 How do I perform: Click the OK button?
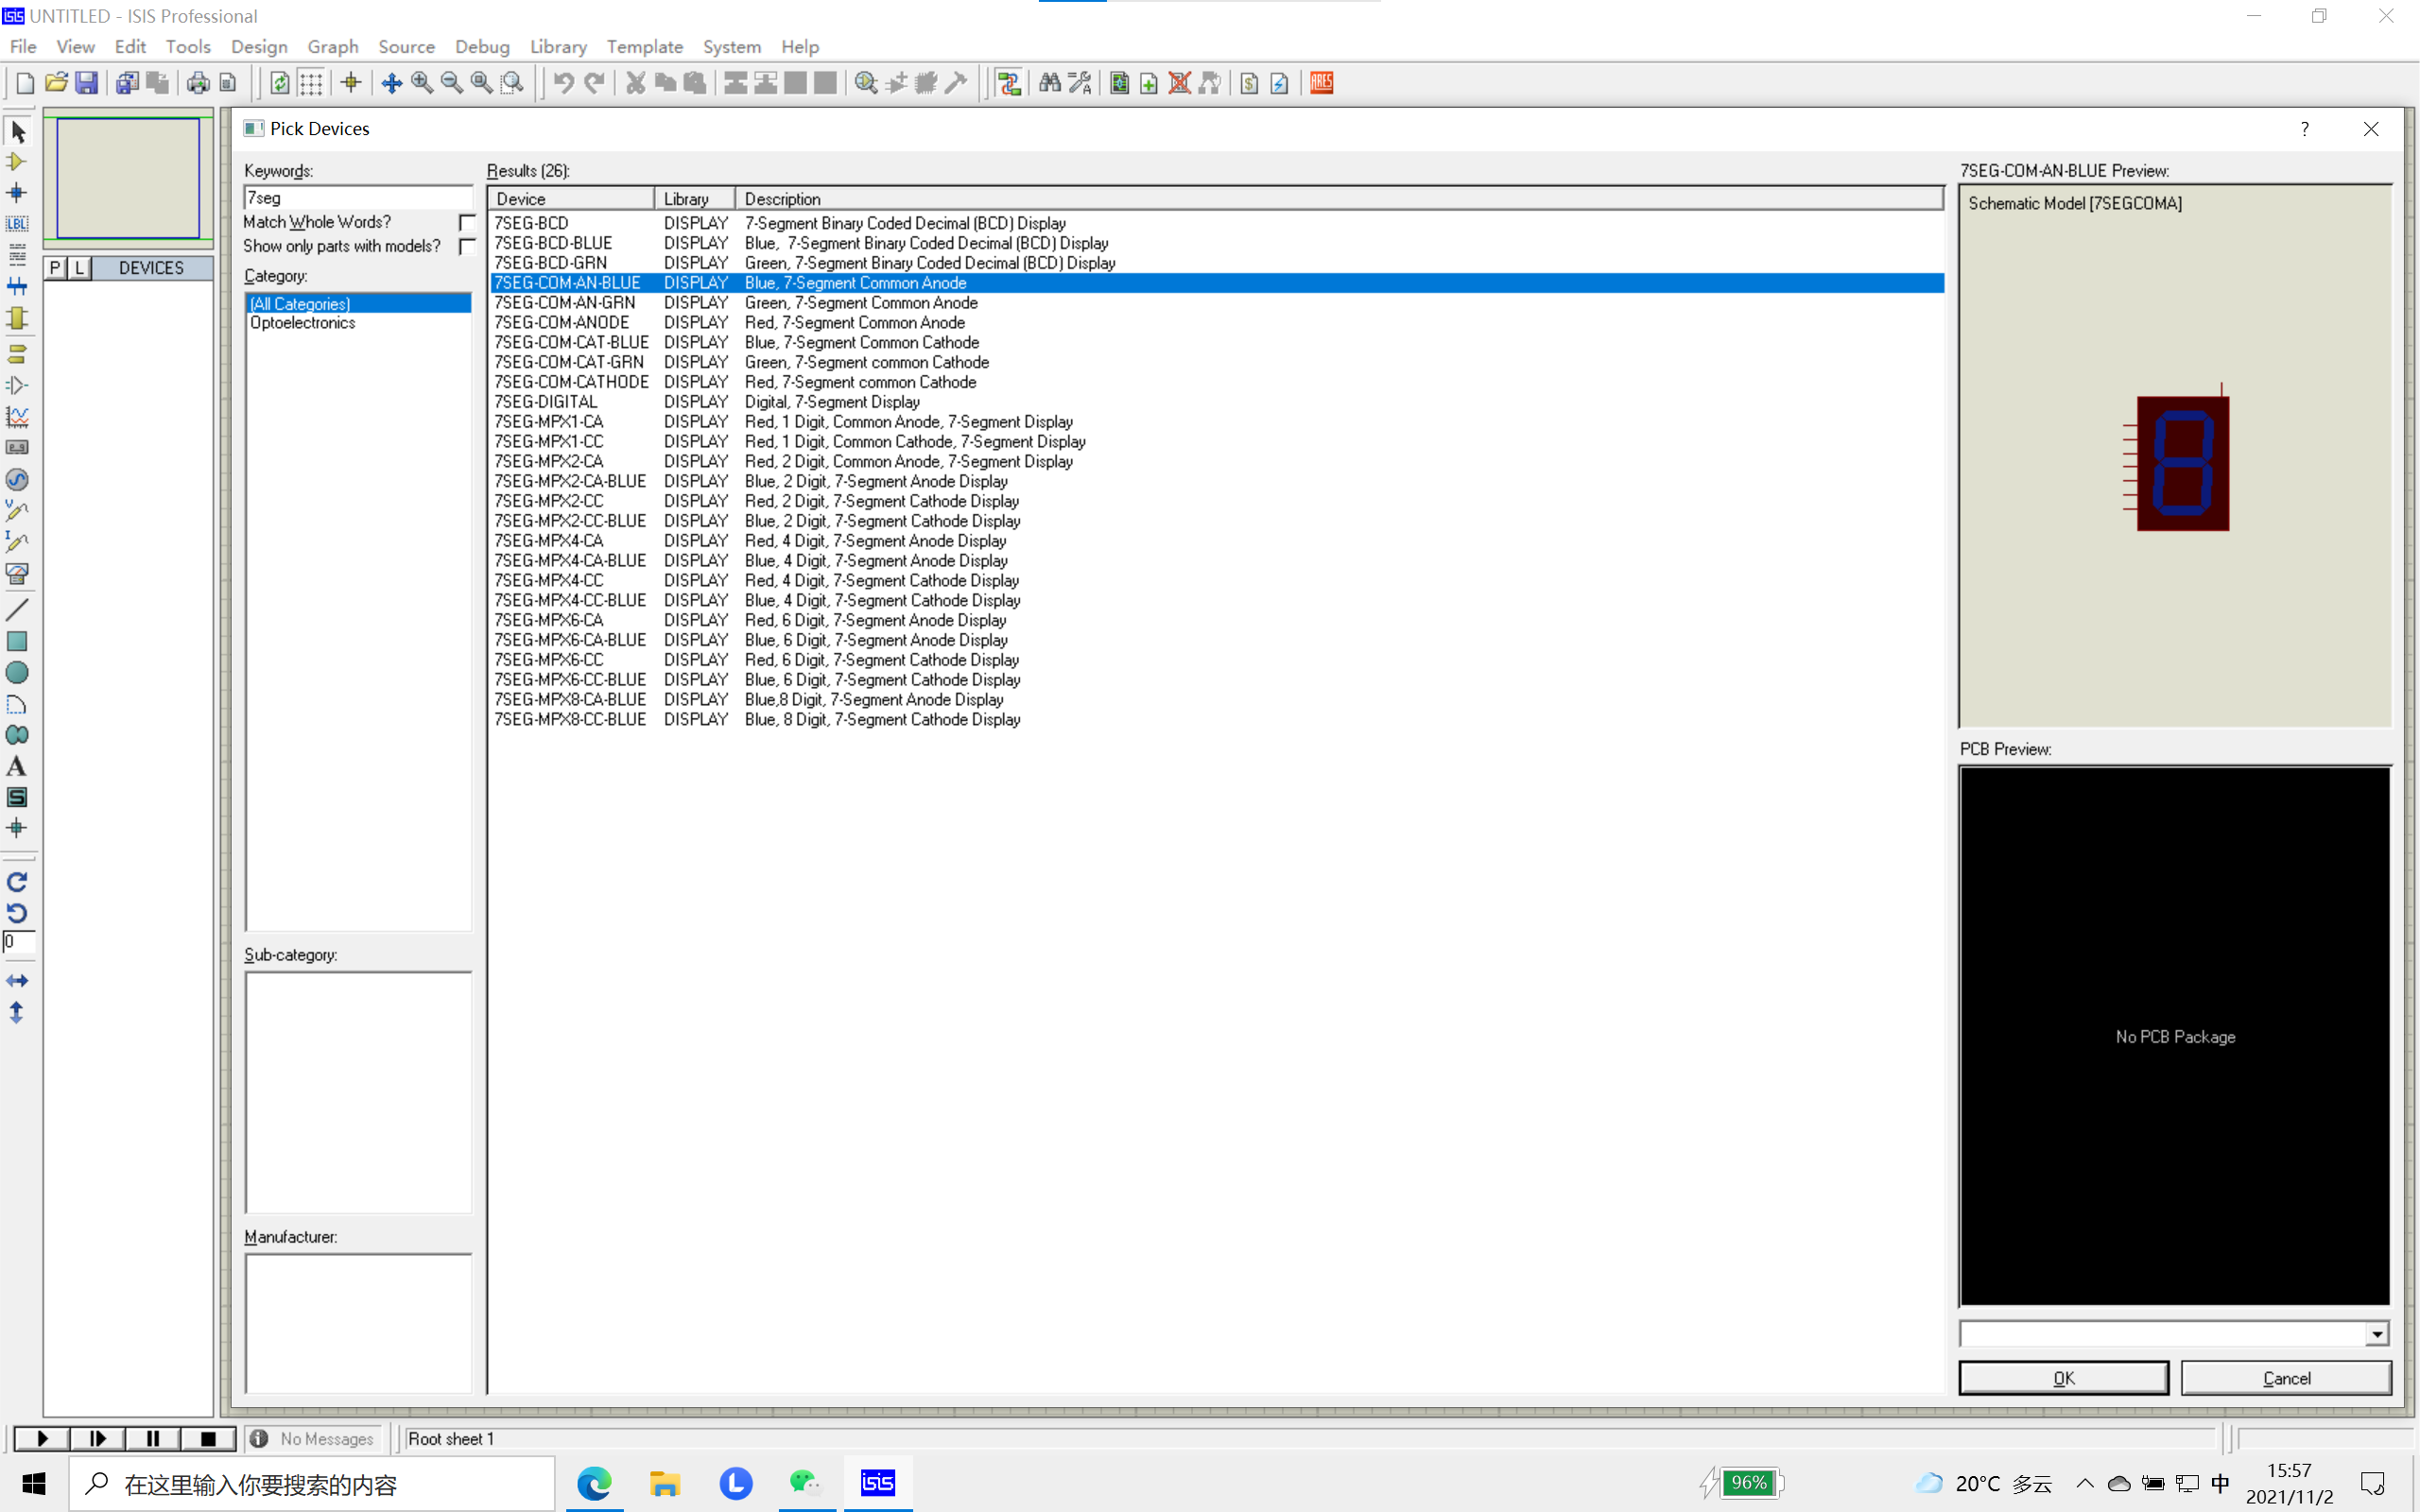[2063, 1378]
